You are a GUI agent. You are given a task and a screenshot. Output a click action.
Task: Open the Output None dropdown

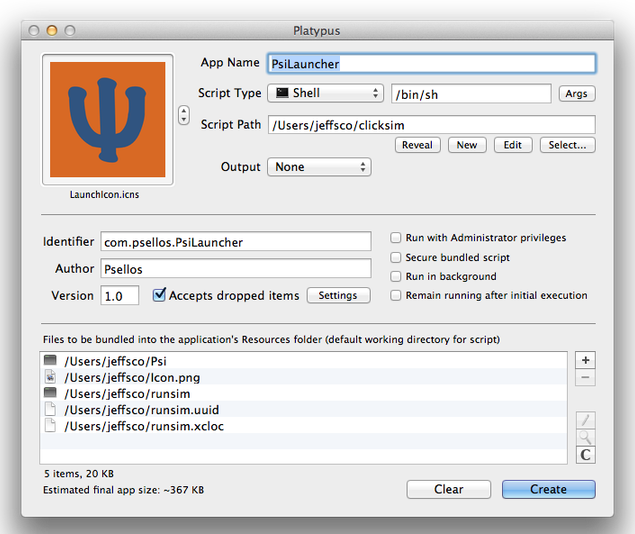coord(319,167)
